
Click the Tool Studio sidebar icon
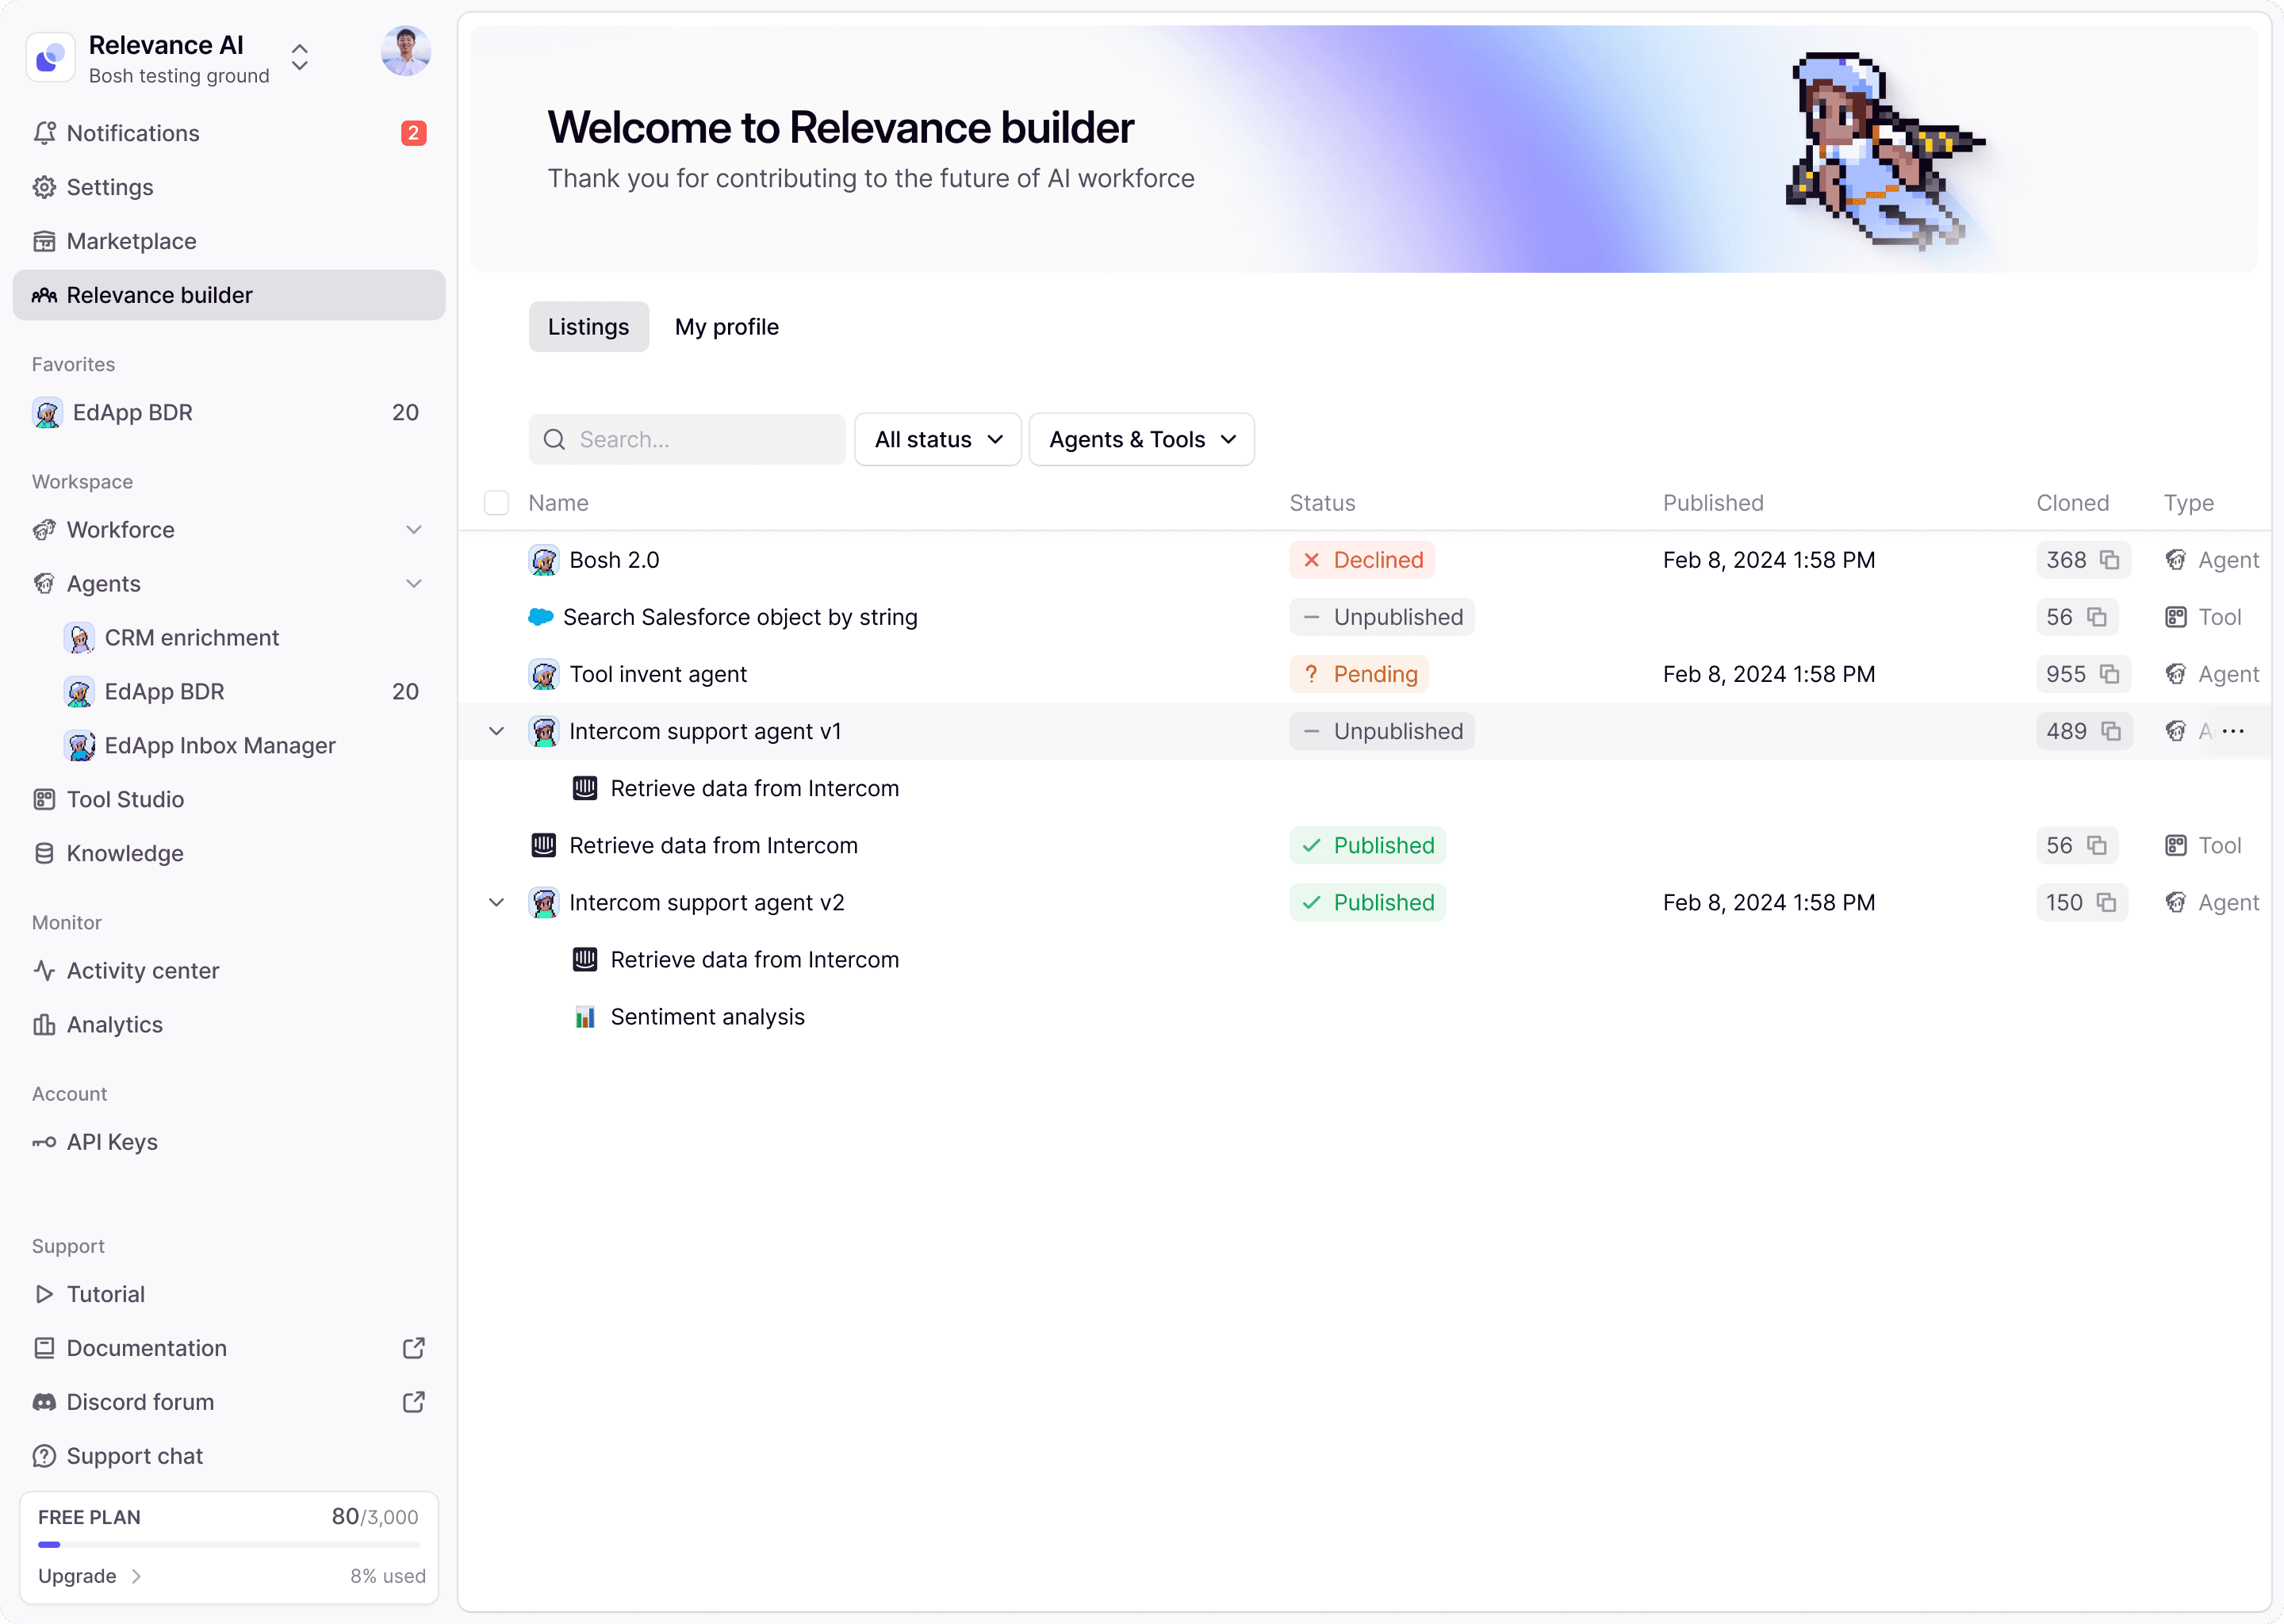pos(44,799)
